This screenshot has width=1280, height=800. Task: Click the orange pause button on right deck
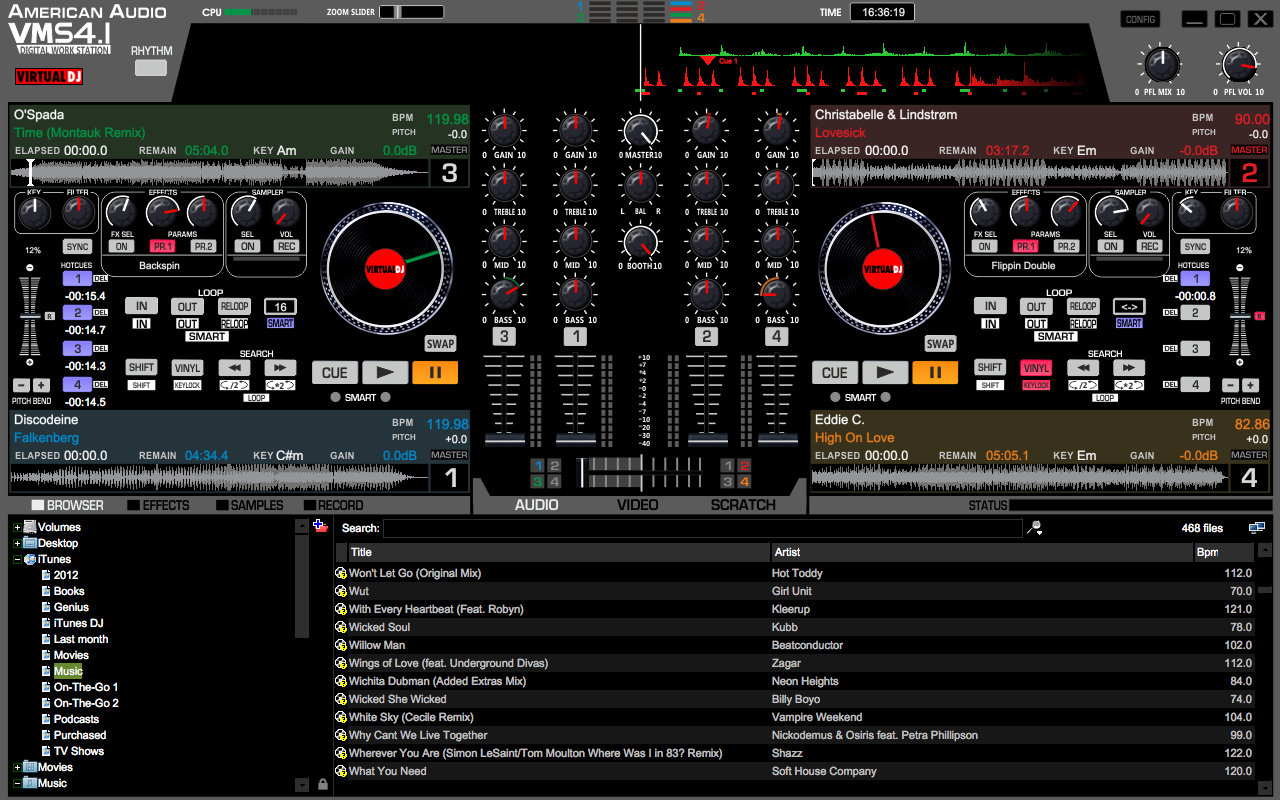point(935,373)
